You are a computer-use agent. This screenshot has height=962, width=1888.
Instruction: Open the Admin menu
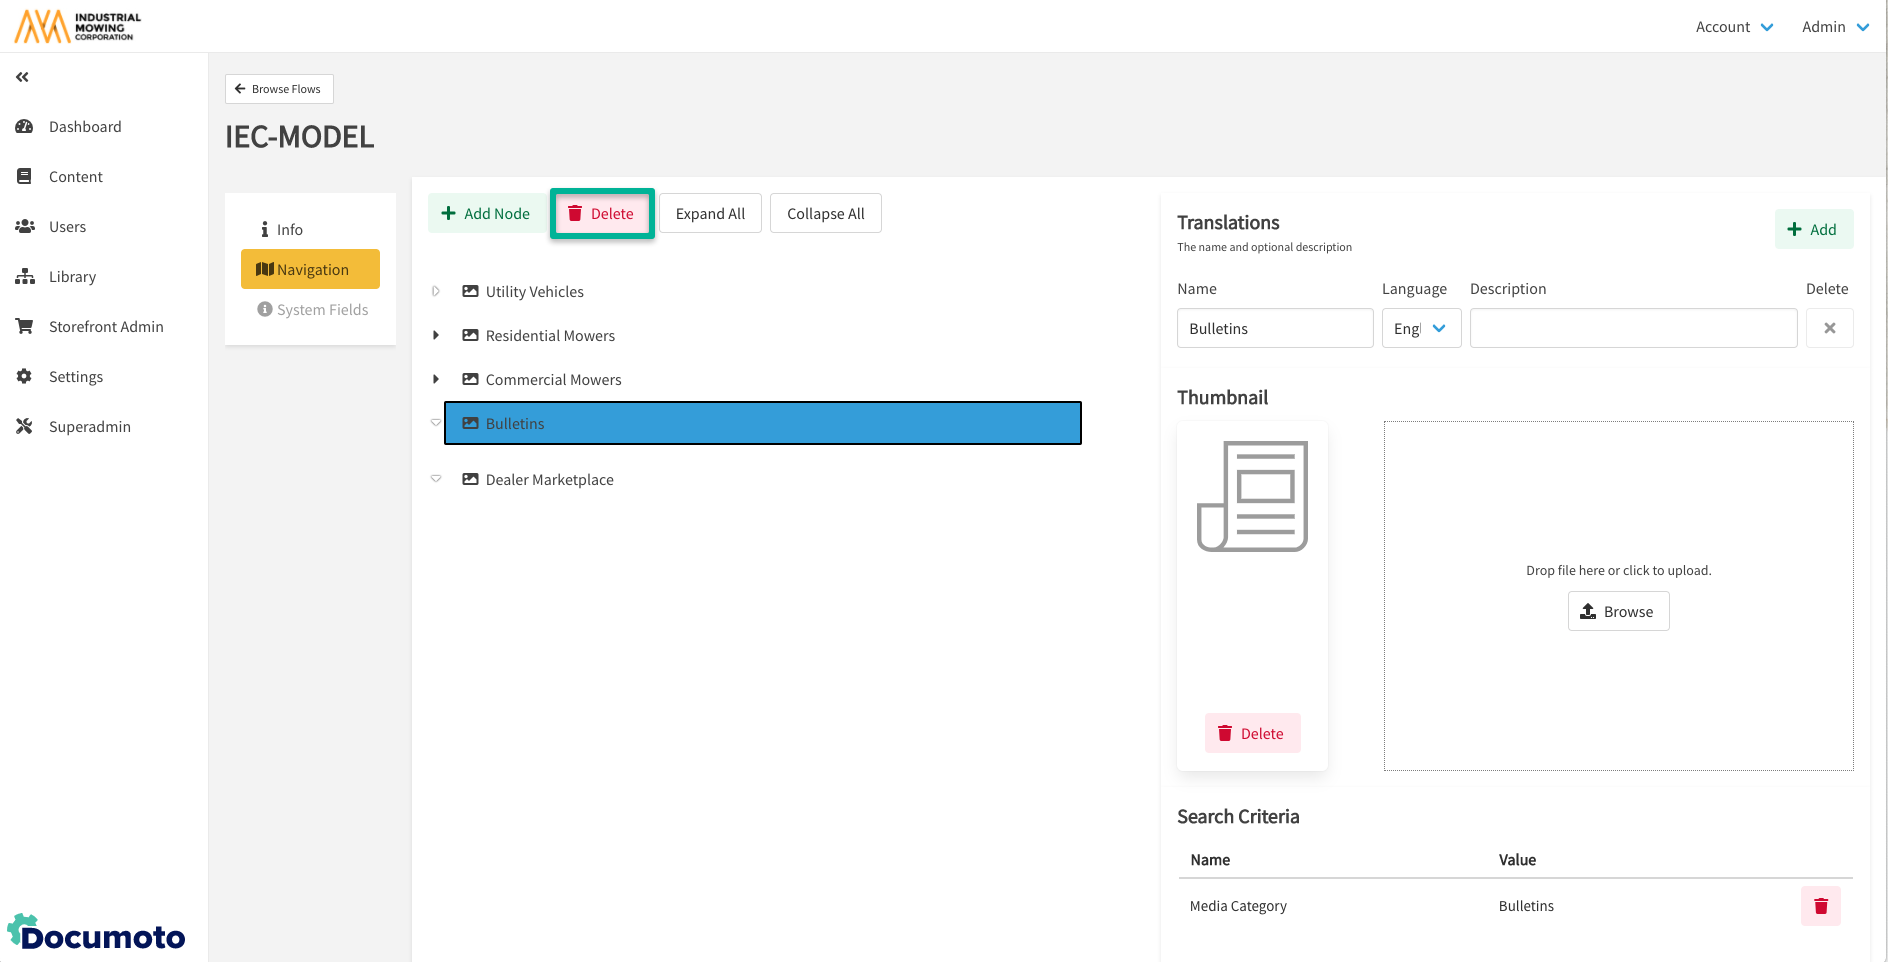pos(1834,27)
